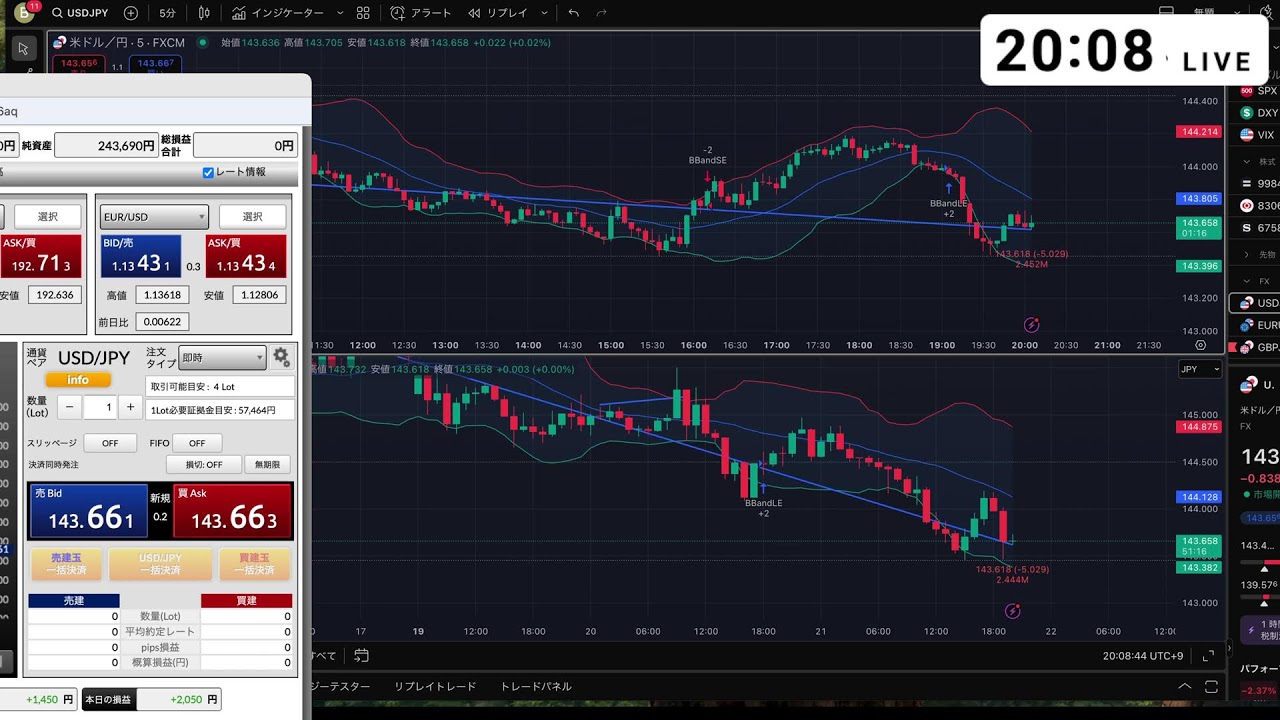Screen dimensions: 1280x720
Task: Click the 無期限 expiry button
Action: [x=268, y=465]
